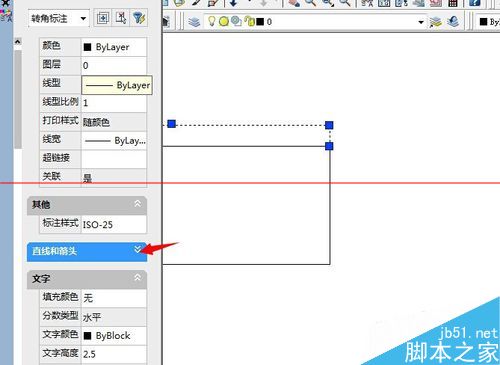The height and width of the screenshot is (365, 500).
Task: Click the properties panel scrollbar thumb
Action: (x=18, y=99)
